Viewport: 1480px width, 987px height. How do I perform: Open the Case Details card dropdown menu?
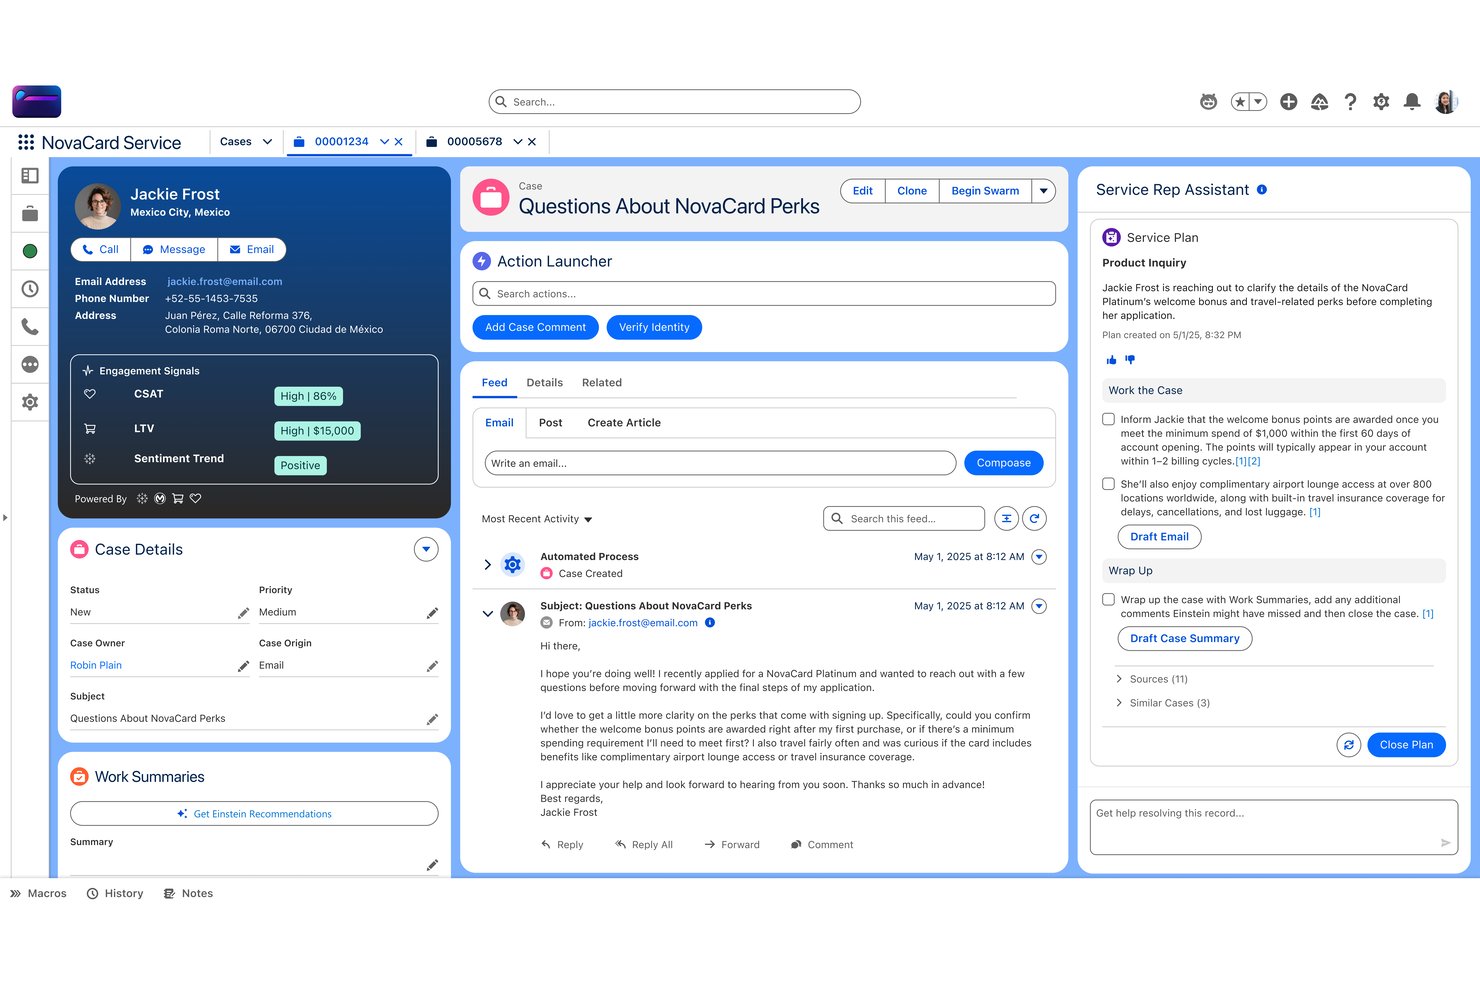click(426, 549)
